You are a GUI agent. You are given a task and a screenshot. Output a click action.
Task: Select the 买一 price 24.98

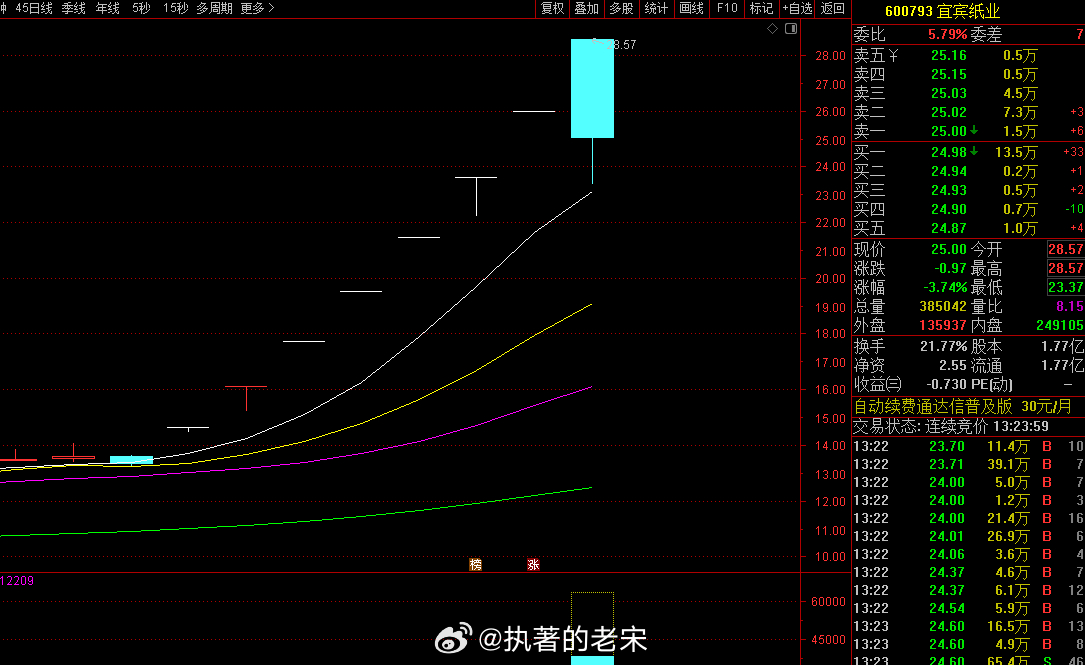click(x=949, y=152)
